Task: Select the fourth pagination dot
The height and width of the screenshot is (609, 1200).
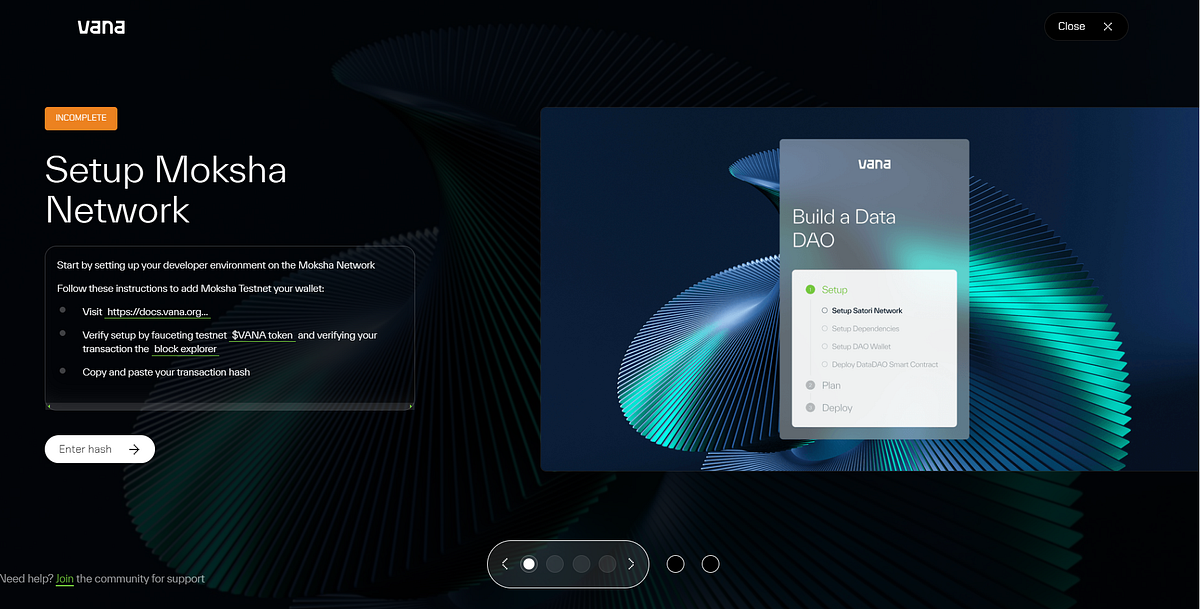Action: tap(606, 564)
